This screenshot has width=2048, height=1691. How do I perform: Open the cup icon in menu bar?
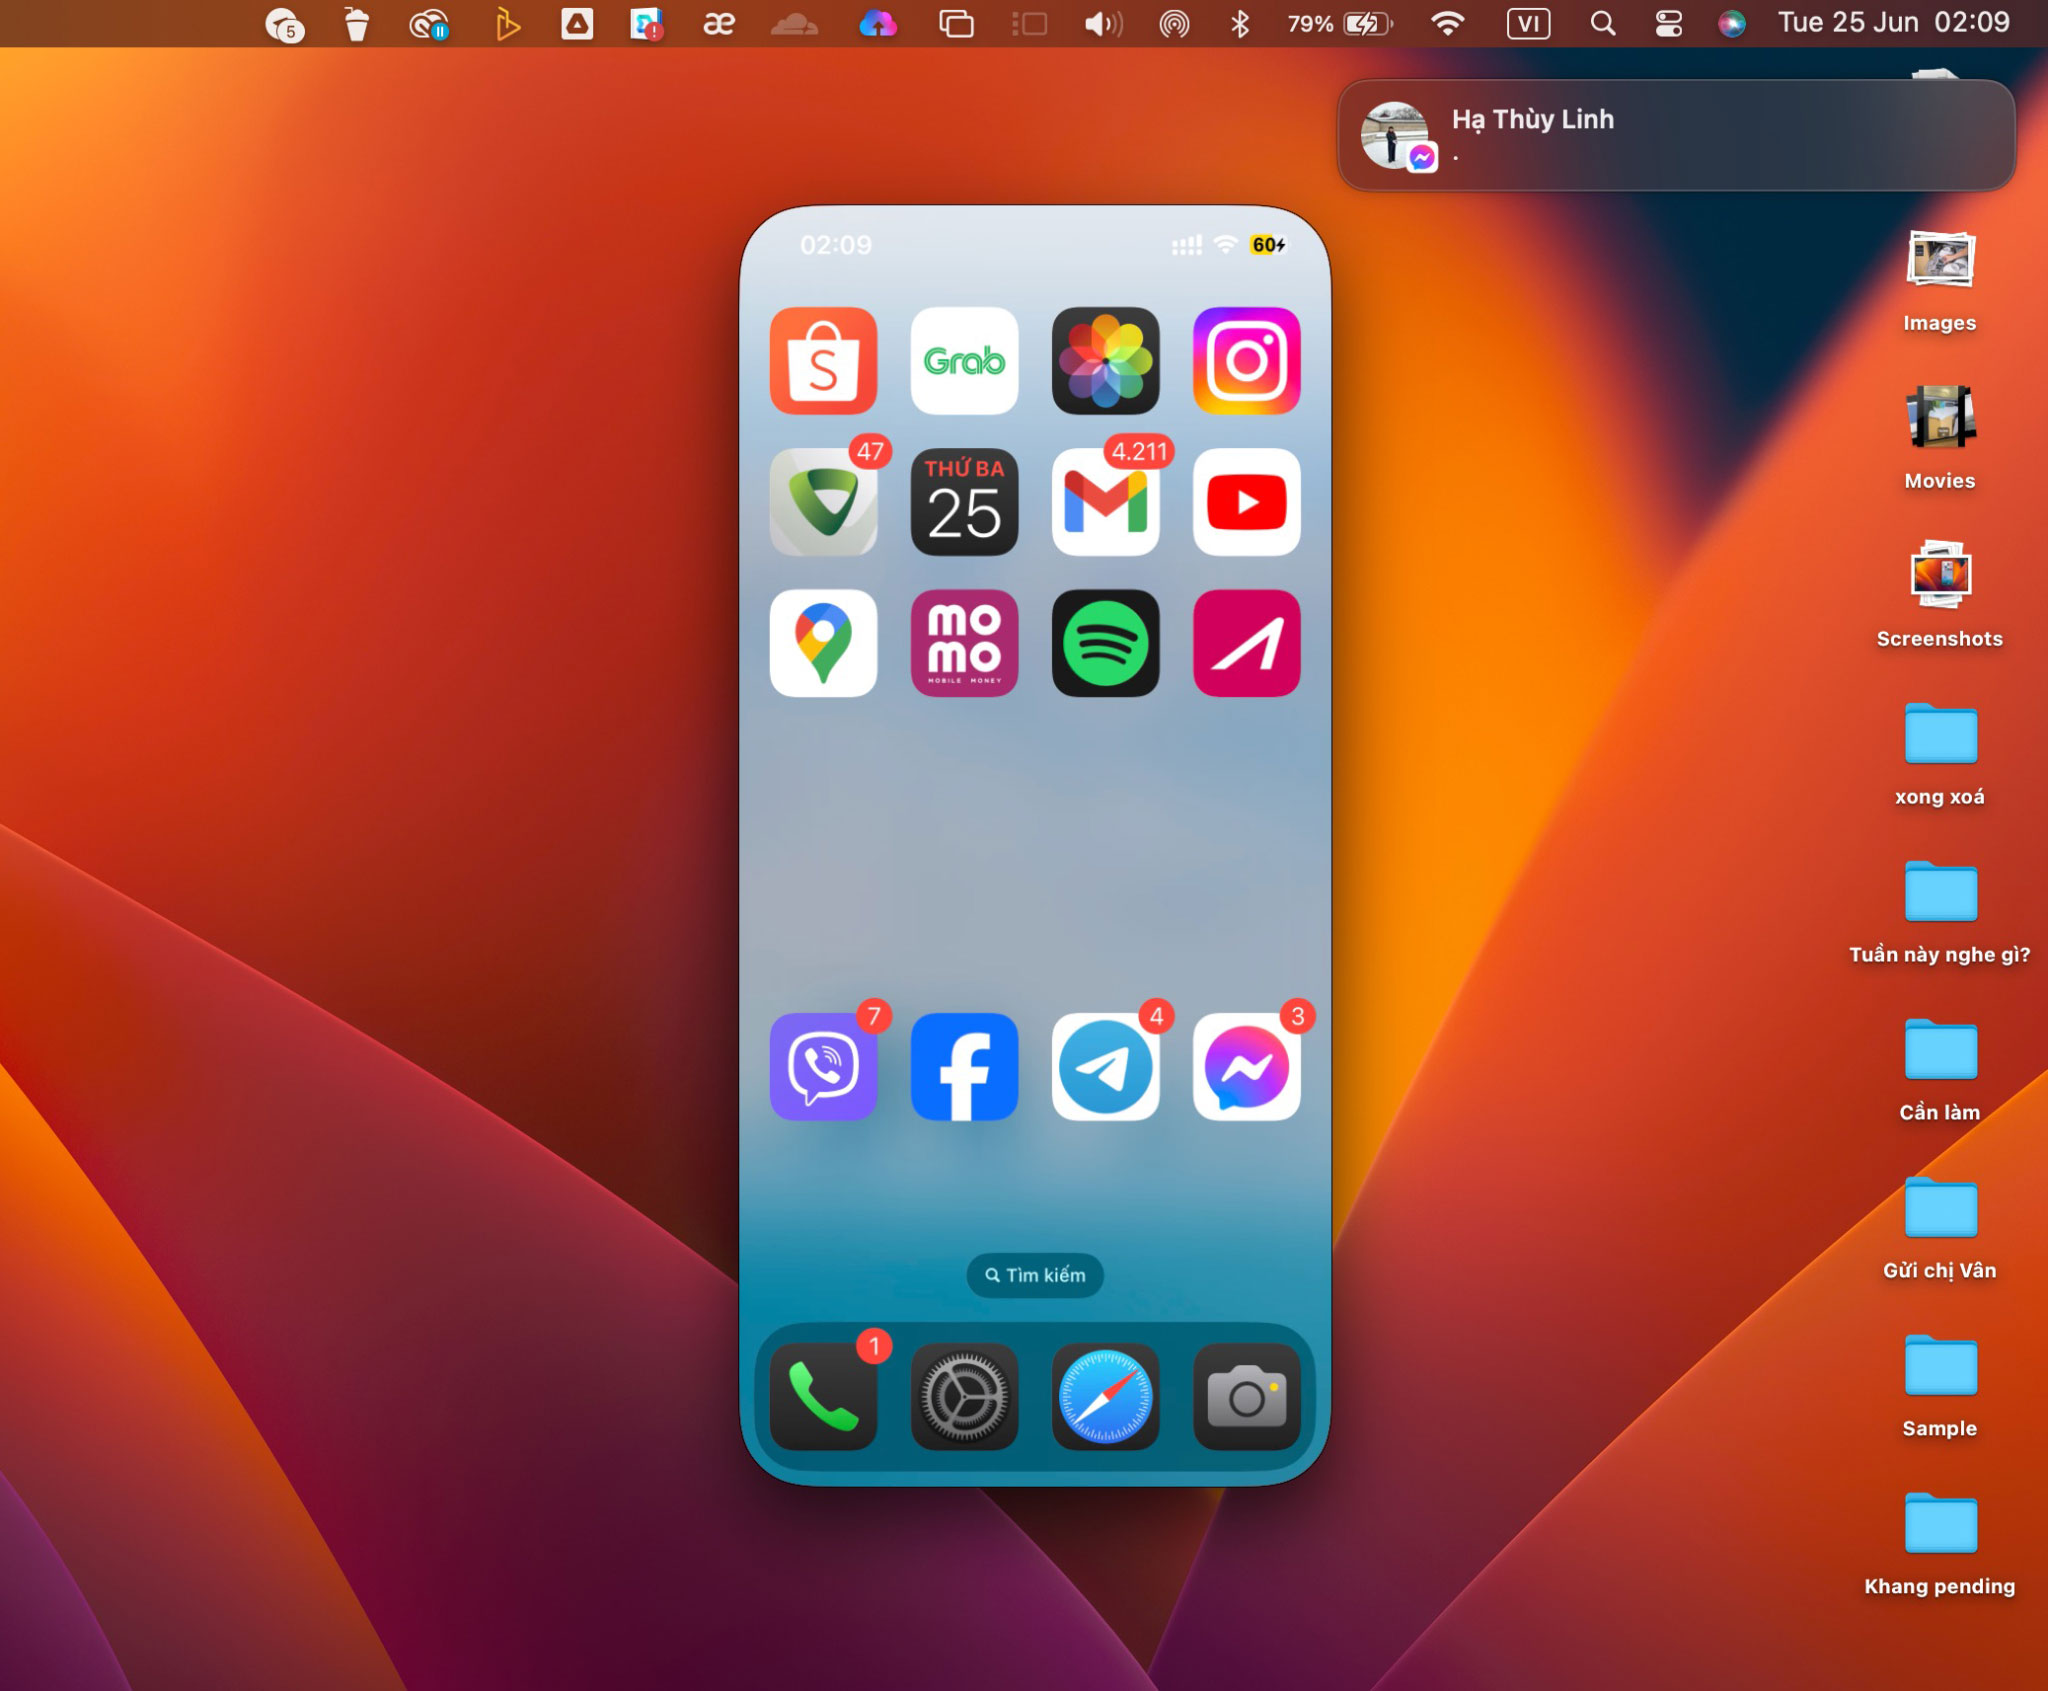(357, 23)
